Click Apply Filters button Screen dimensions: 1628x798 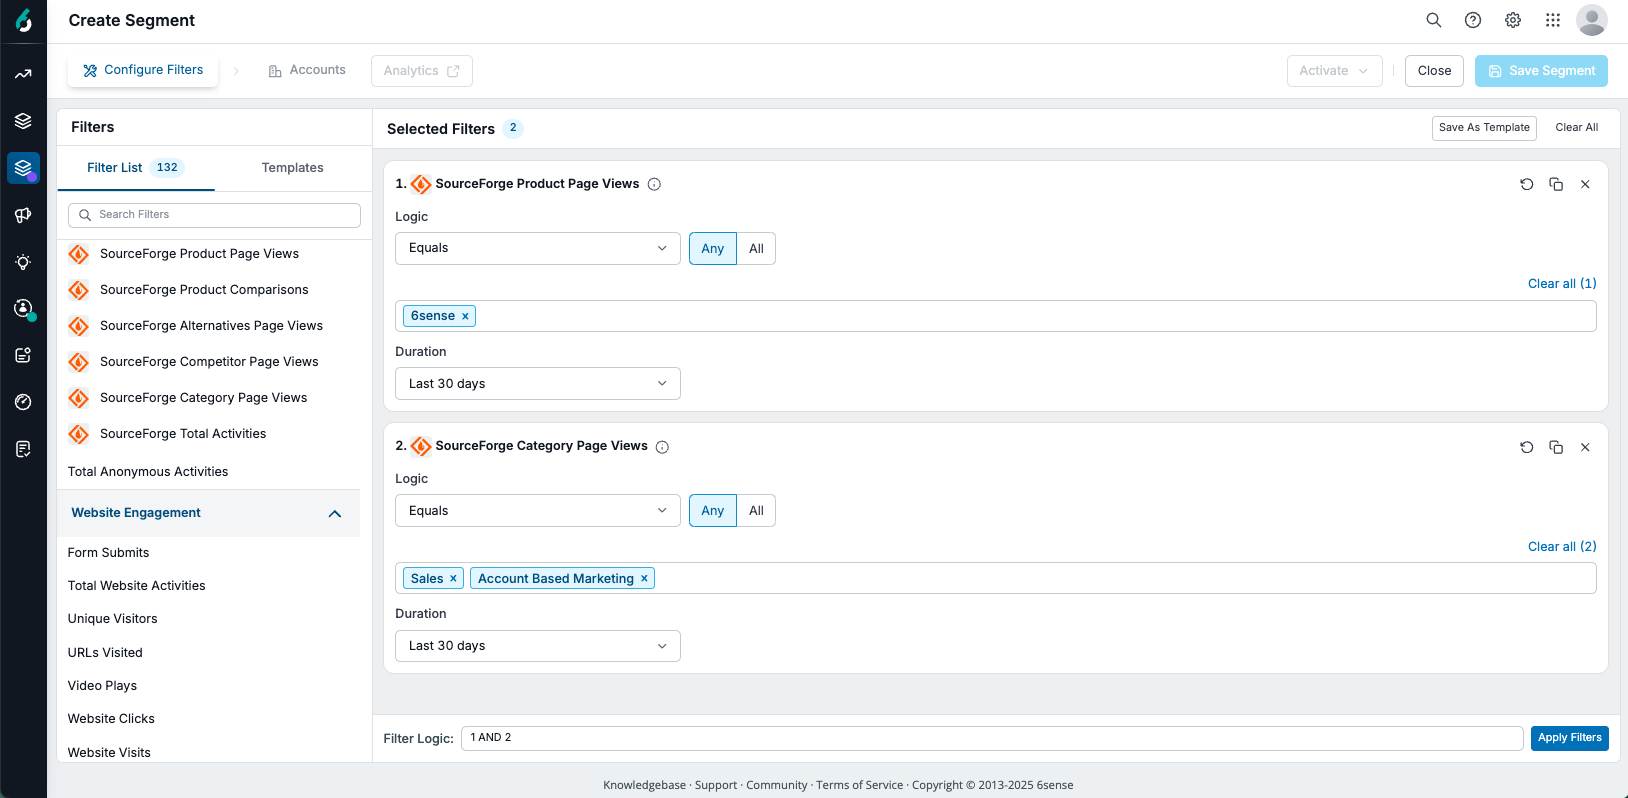click(1569, 738)
